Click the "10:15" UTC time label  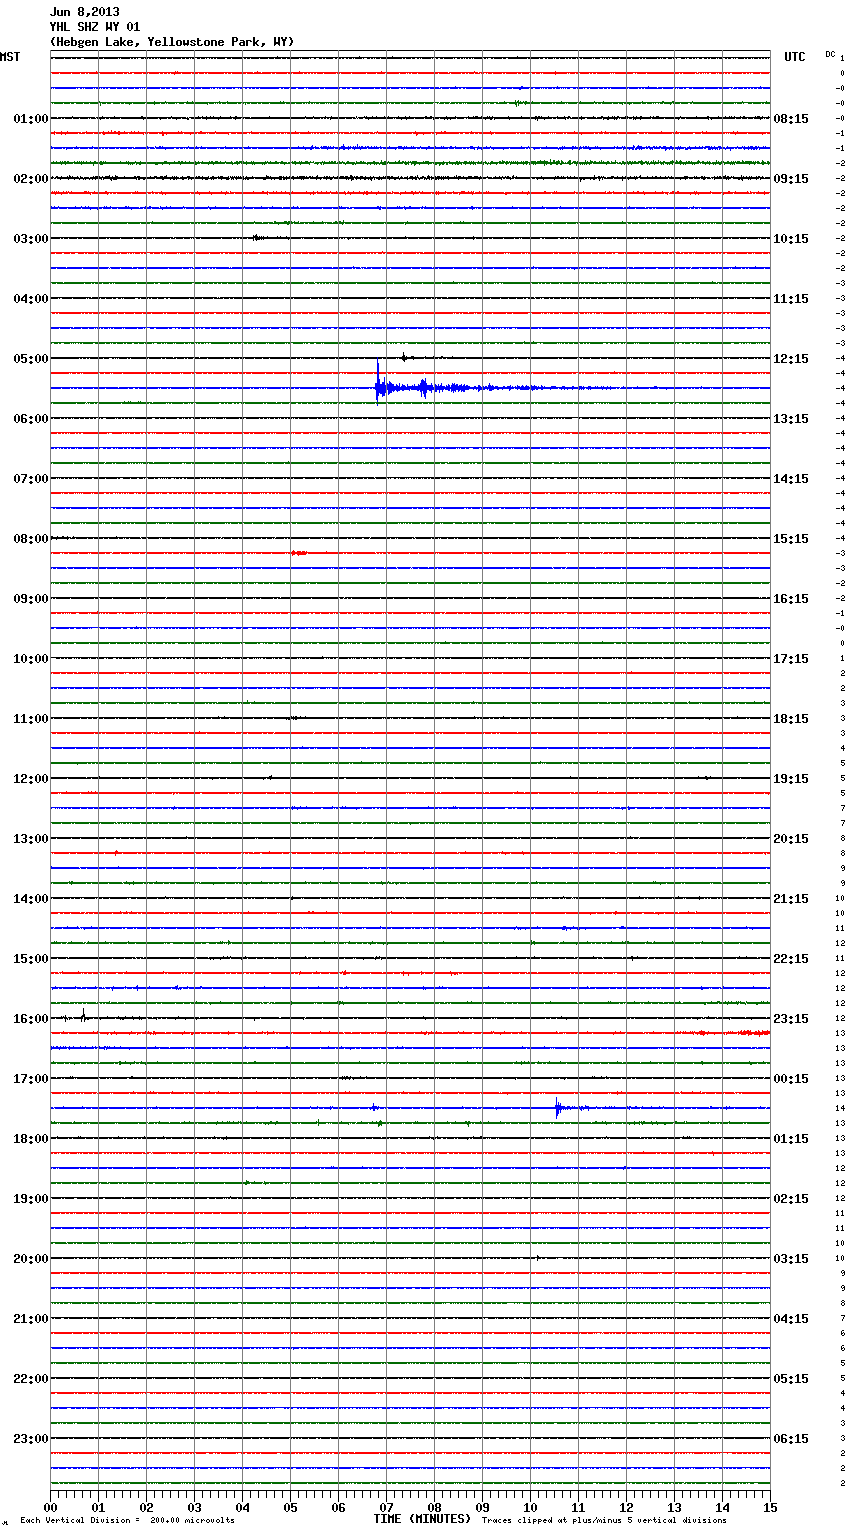click(791, 239)
